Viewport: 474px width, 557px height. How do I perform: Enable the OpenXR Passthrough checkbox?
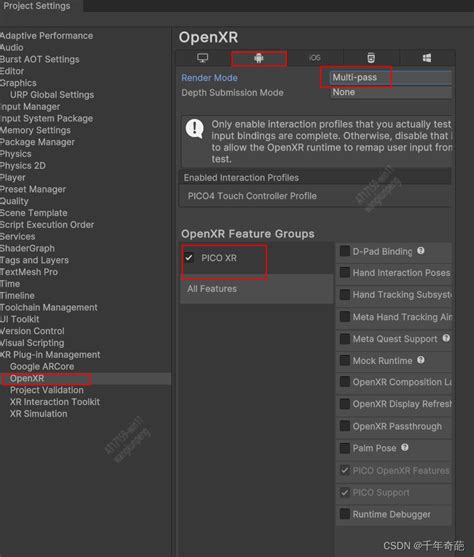click(345, 426)
